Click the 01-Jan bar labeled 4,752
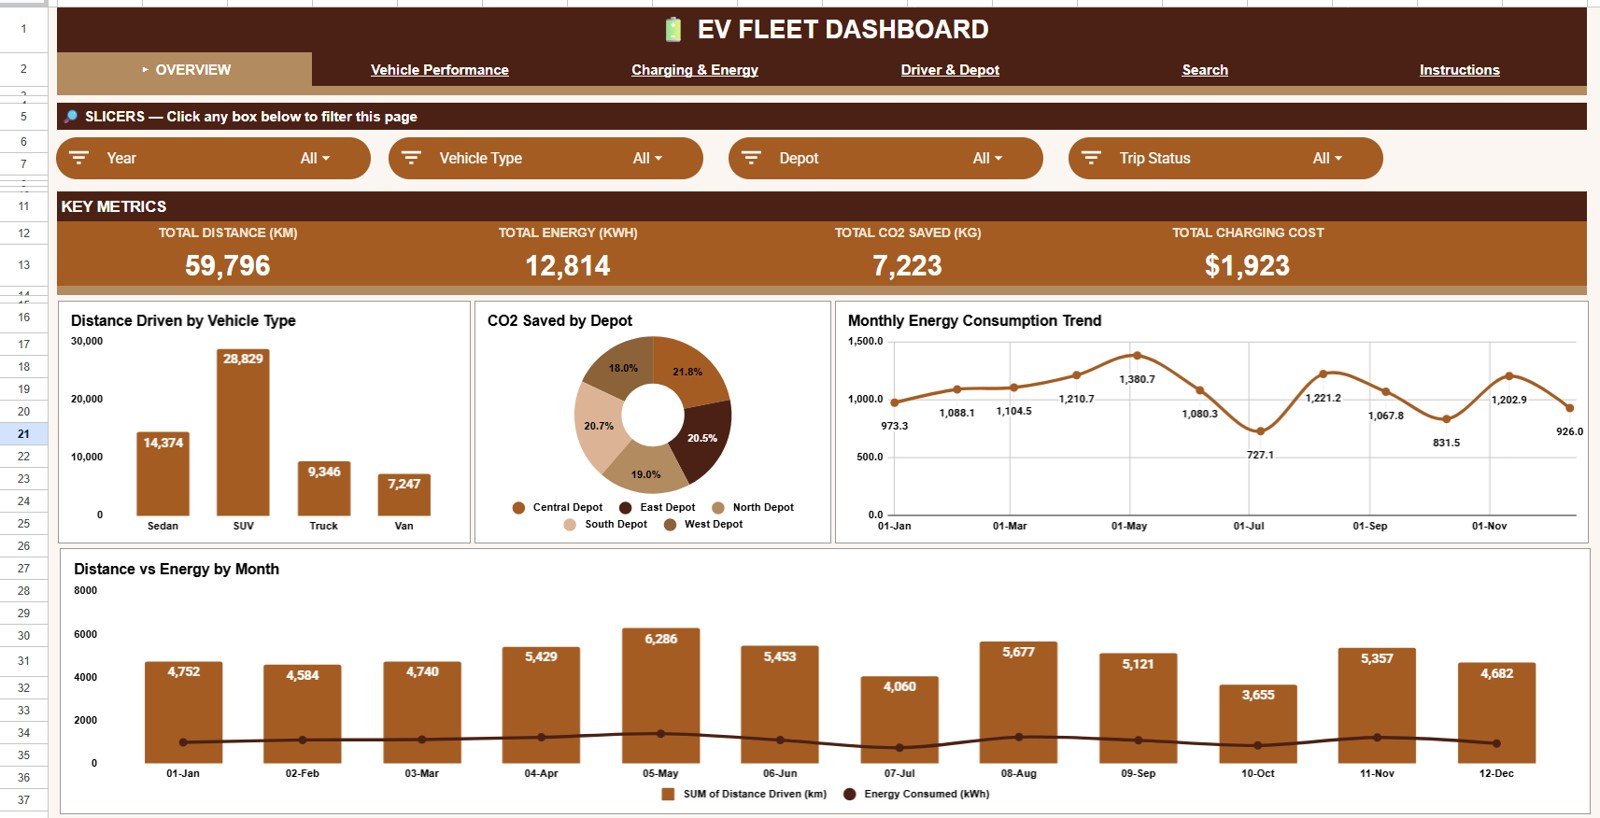The height and width of the screenshot is (818, 1600). (x=183, y=713)
